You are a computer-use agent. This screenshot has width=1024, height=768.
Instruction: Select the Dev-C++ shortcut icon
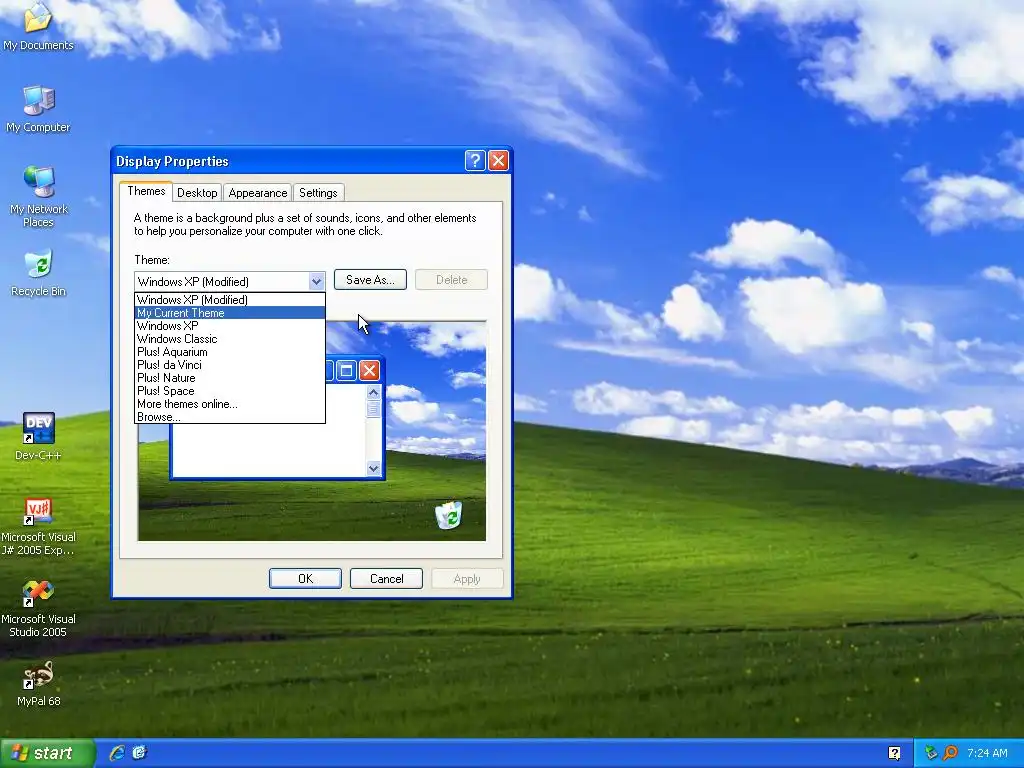click(38, 436)
